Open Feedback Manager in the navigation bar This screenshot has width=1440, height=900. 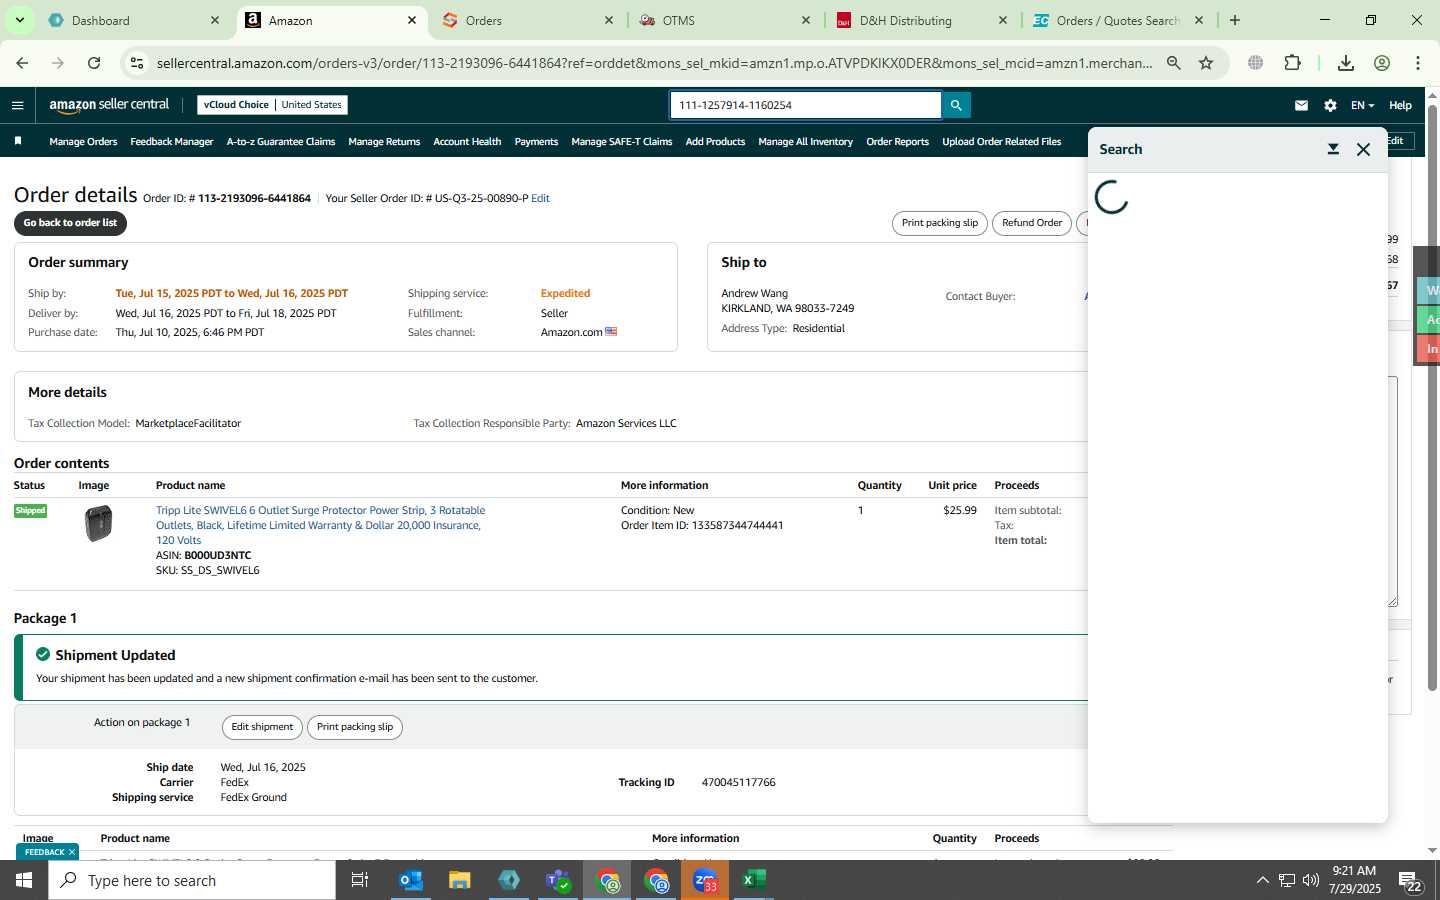(x=171, y=142)
